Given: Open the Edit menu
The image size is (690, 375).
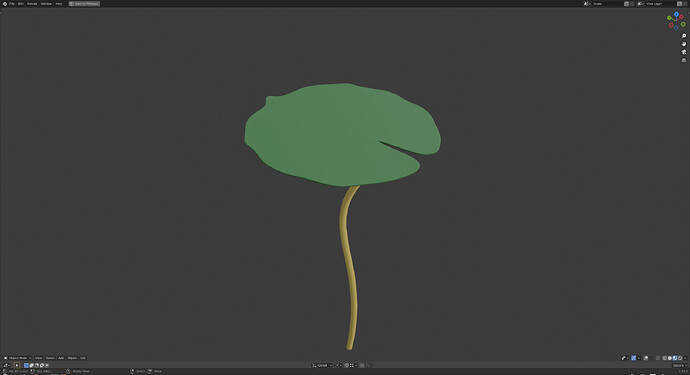Looking at the screenshot, I should click(x=21, y=4).
